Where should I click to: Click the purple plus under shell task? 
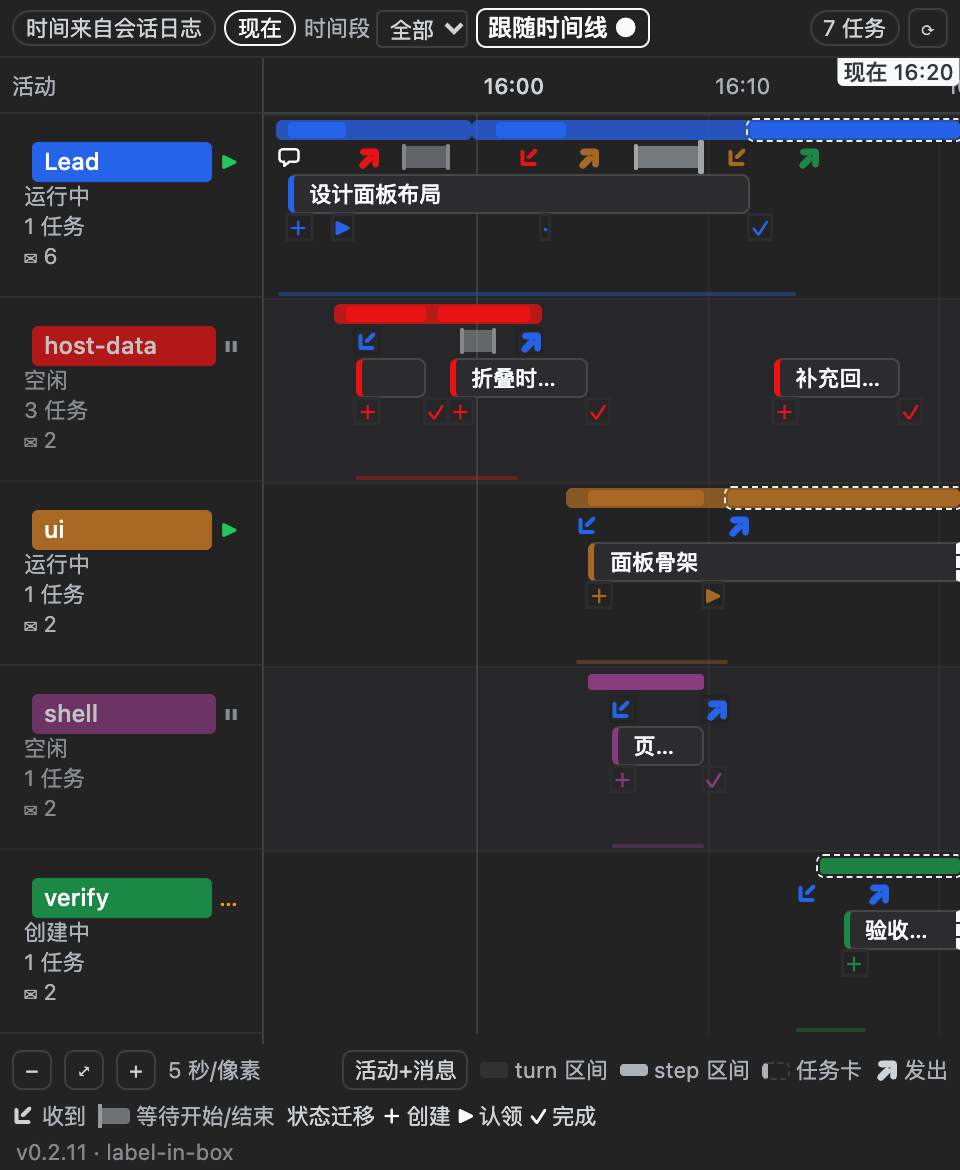pyautogui.click(x=623, y=780)
